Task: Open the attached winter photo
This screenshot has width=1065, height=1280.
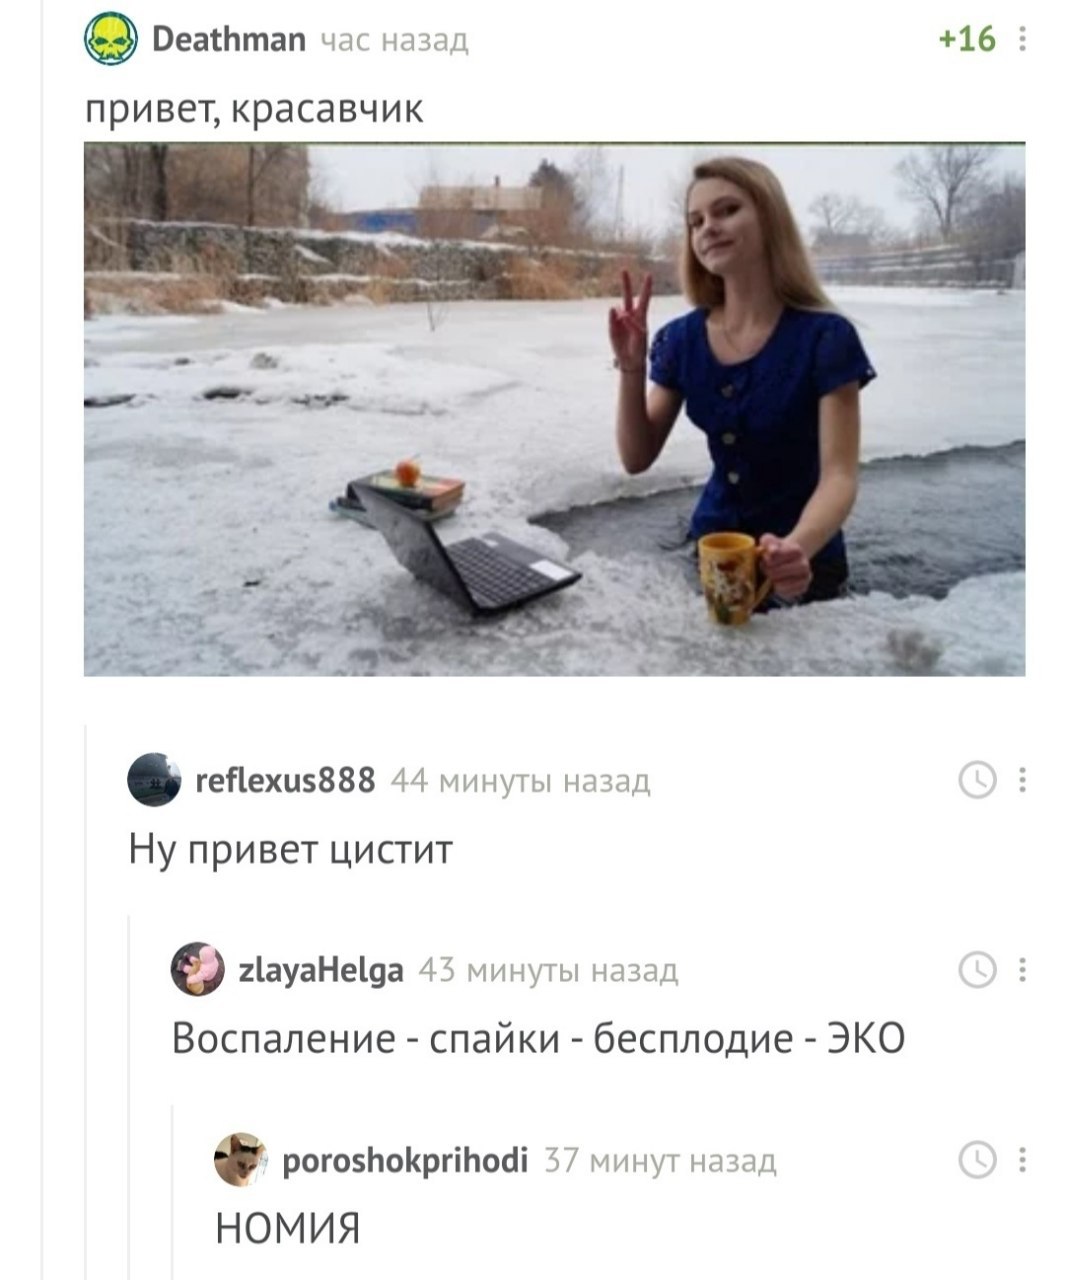Action: pyautogui.click(x=554, y=410)
